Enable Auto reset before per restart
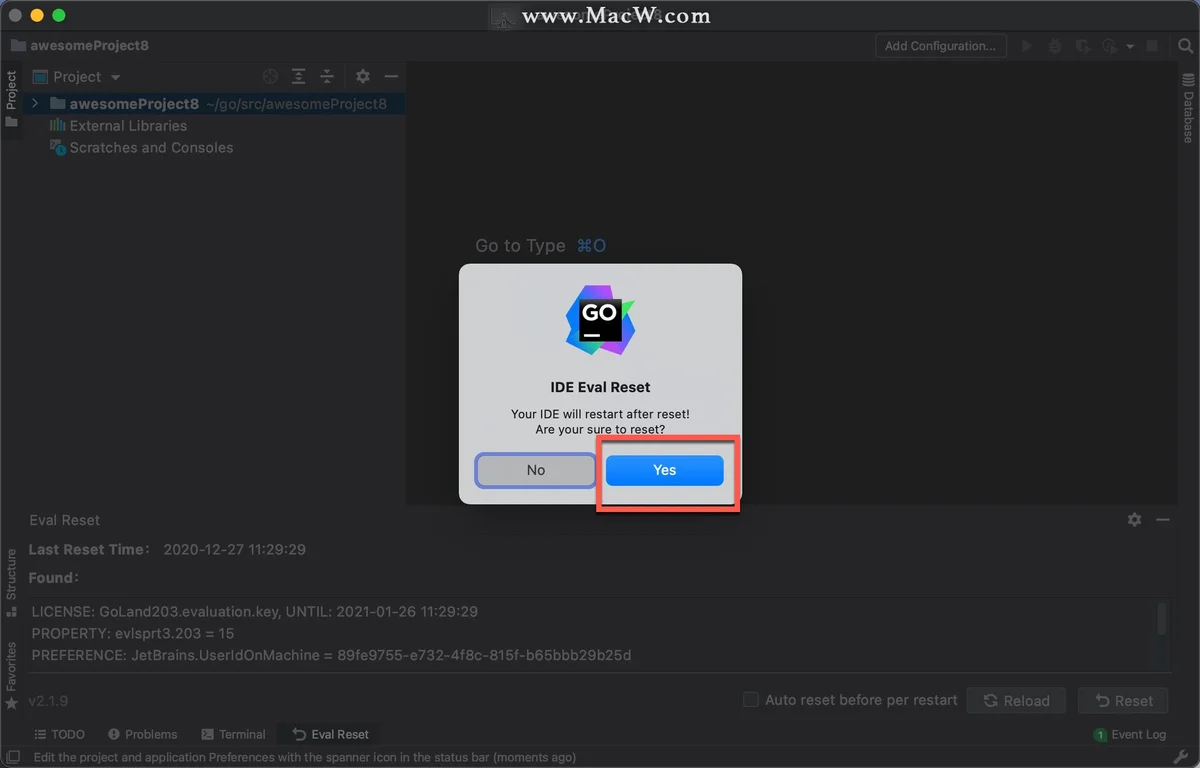 coord(751,700)
